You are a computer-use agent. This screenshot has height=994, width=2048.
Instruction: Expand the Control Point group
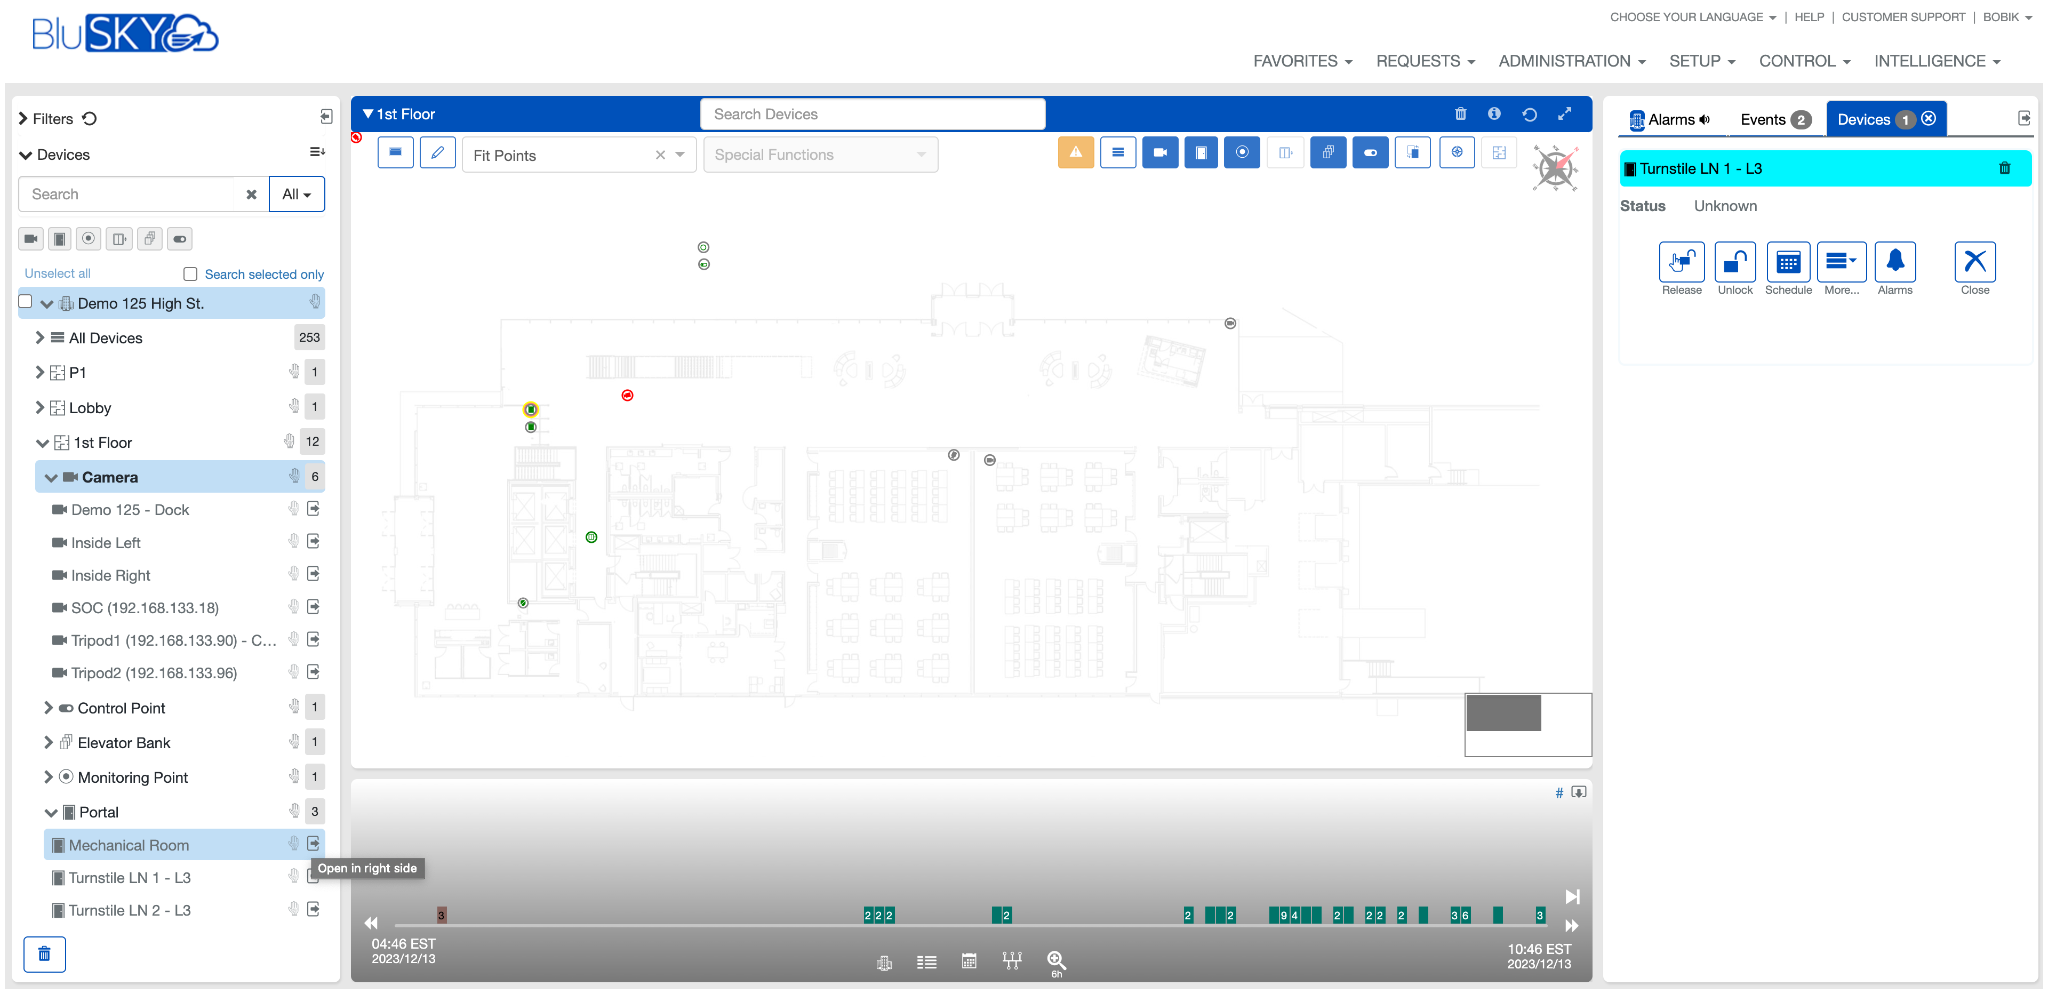(48, 707)
